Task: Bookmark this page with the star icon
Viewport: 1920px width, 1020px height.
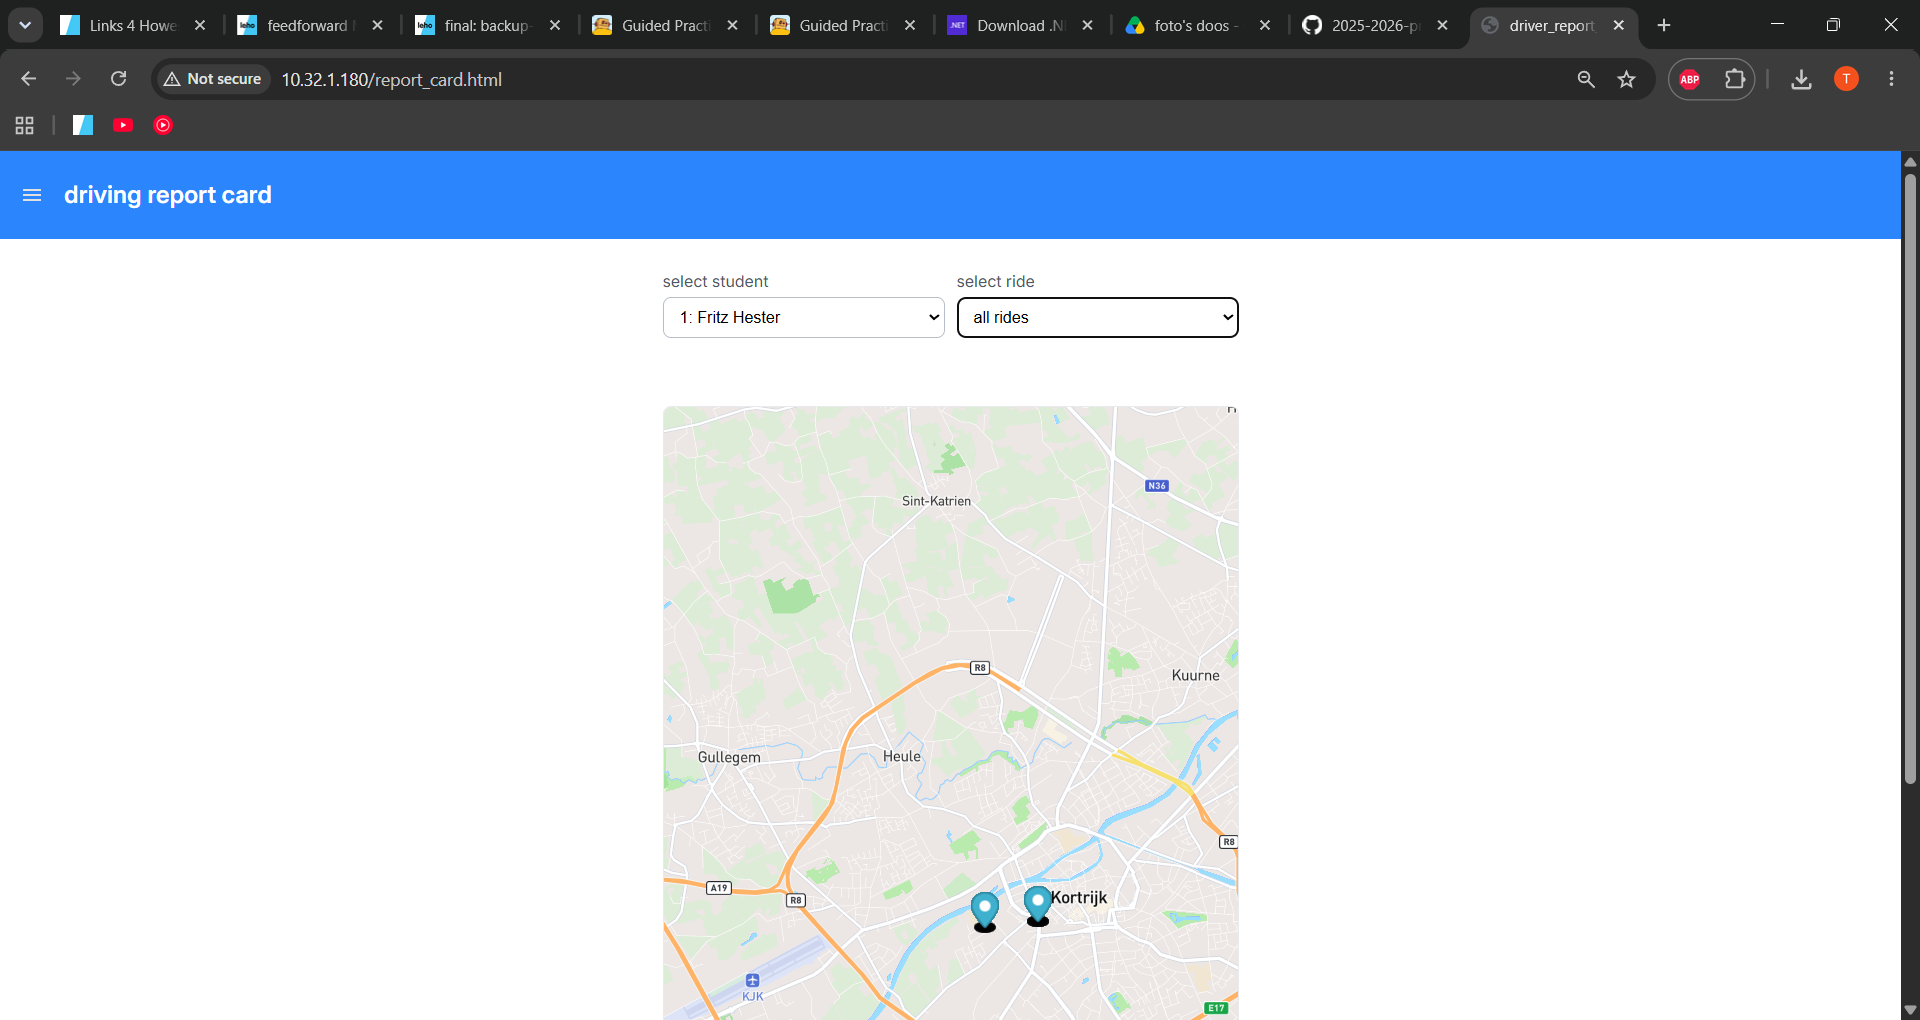Action: (x=1627, y=79)
